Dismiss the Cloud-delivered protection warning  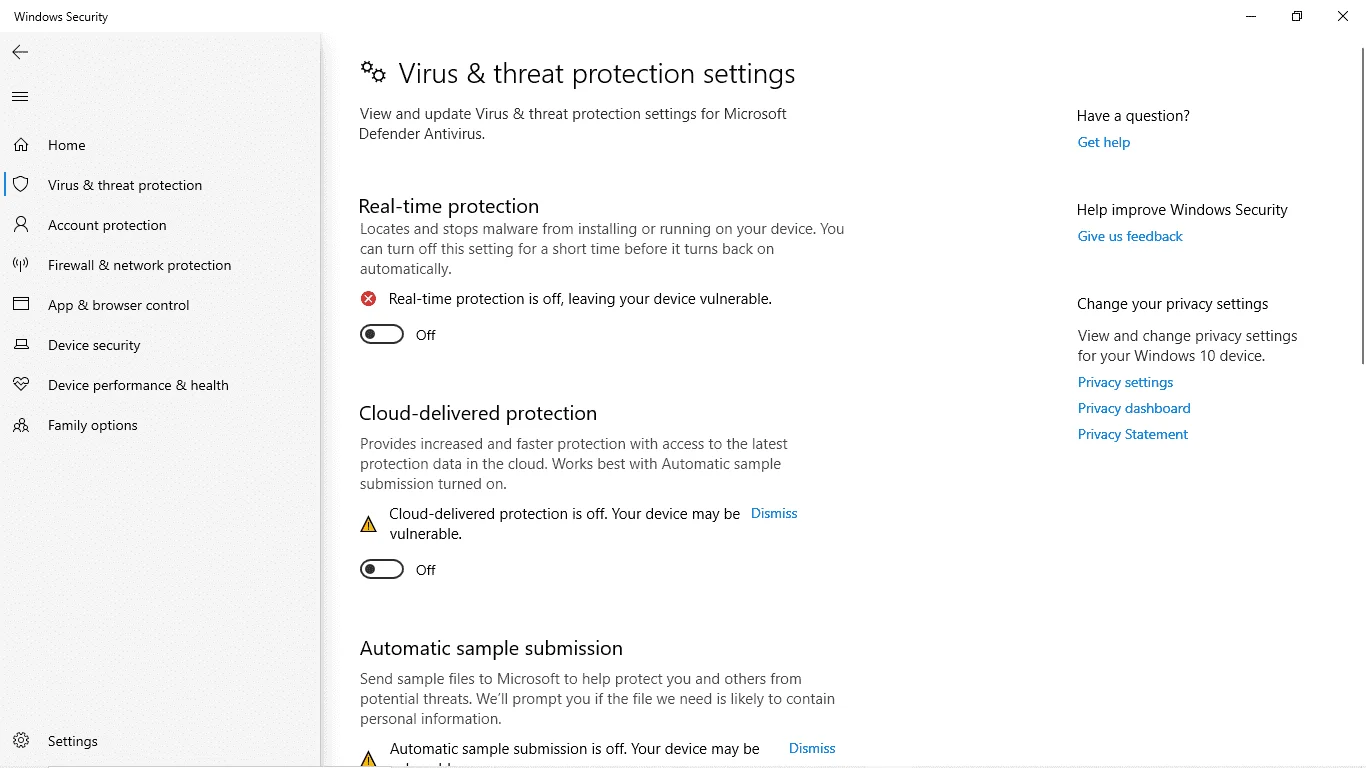[x=774, y=513]
